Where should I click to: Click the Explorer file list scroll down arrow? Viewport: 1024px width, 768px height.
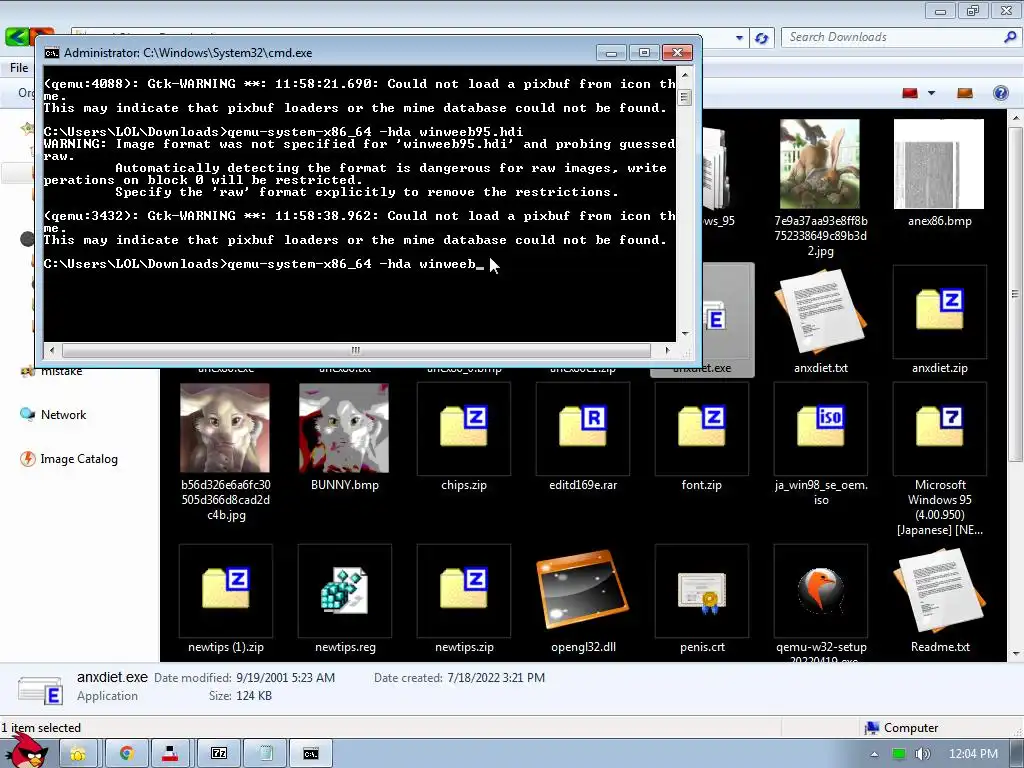tap(1016, 654)
